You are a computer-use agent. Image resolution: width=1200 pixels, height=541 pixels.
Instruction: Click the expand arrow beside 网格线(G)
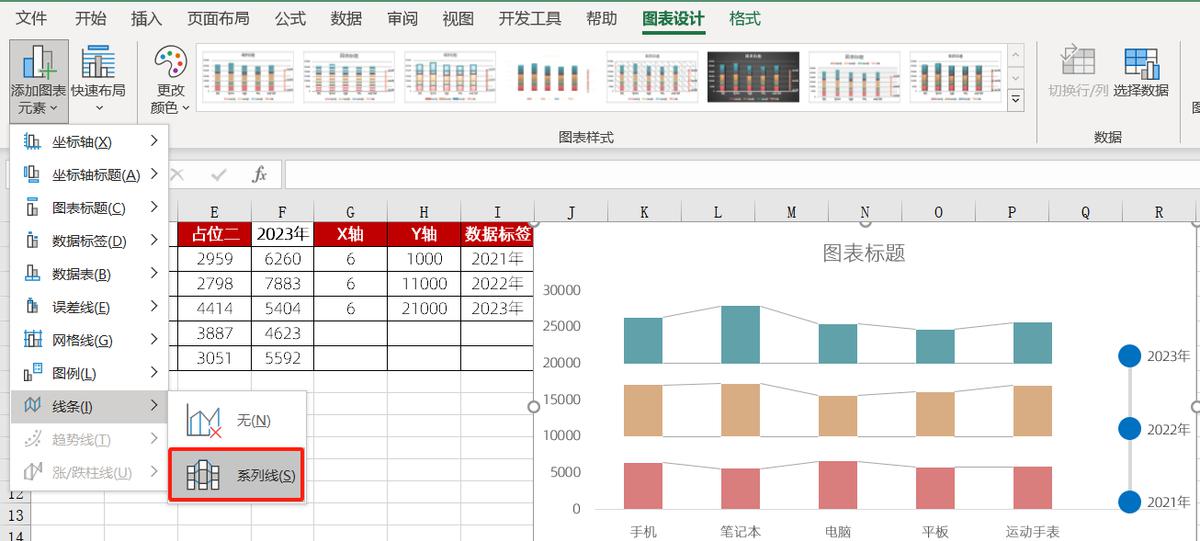pos(154,339)
